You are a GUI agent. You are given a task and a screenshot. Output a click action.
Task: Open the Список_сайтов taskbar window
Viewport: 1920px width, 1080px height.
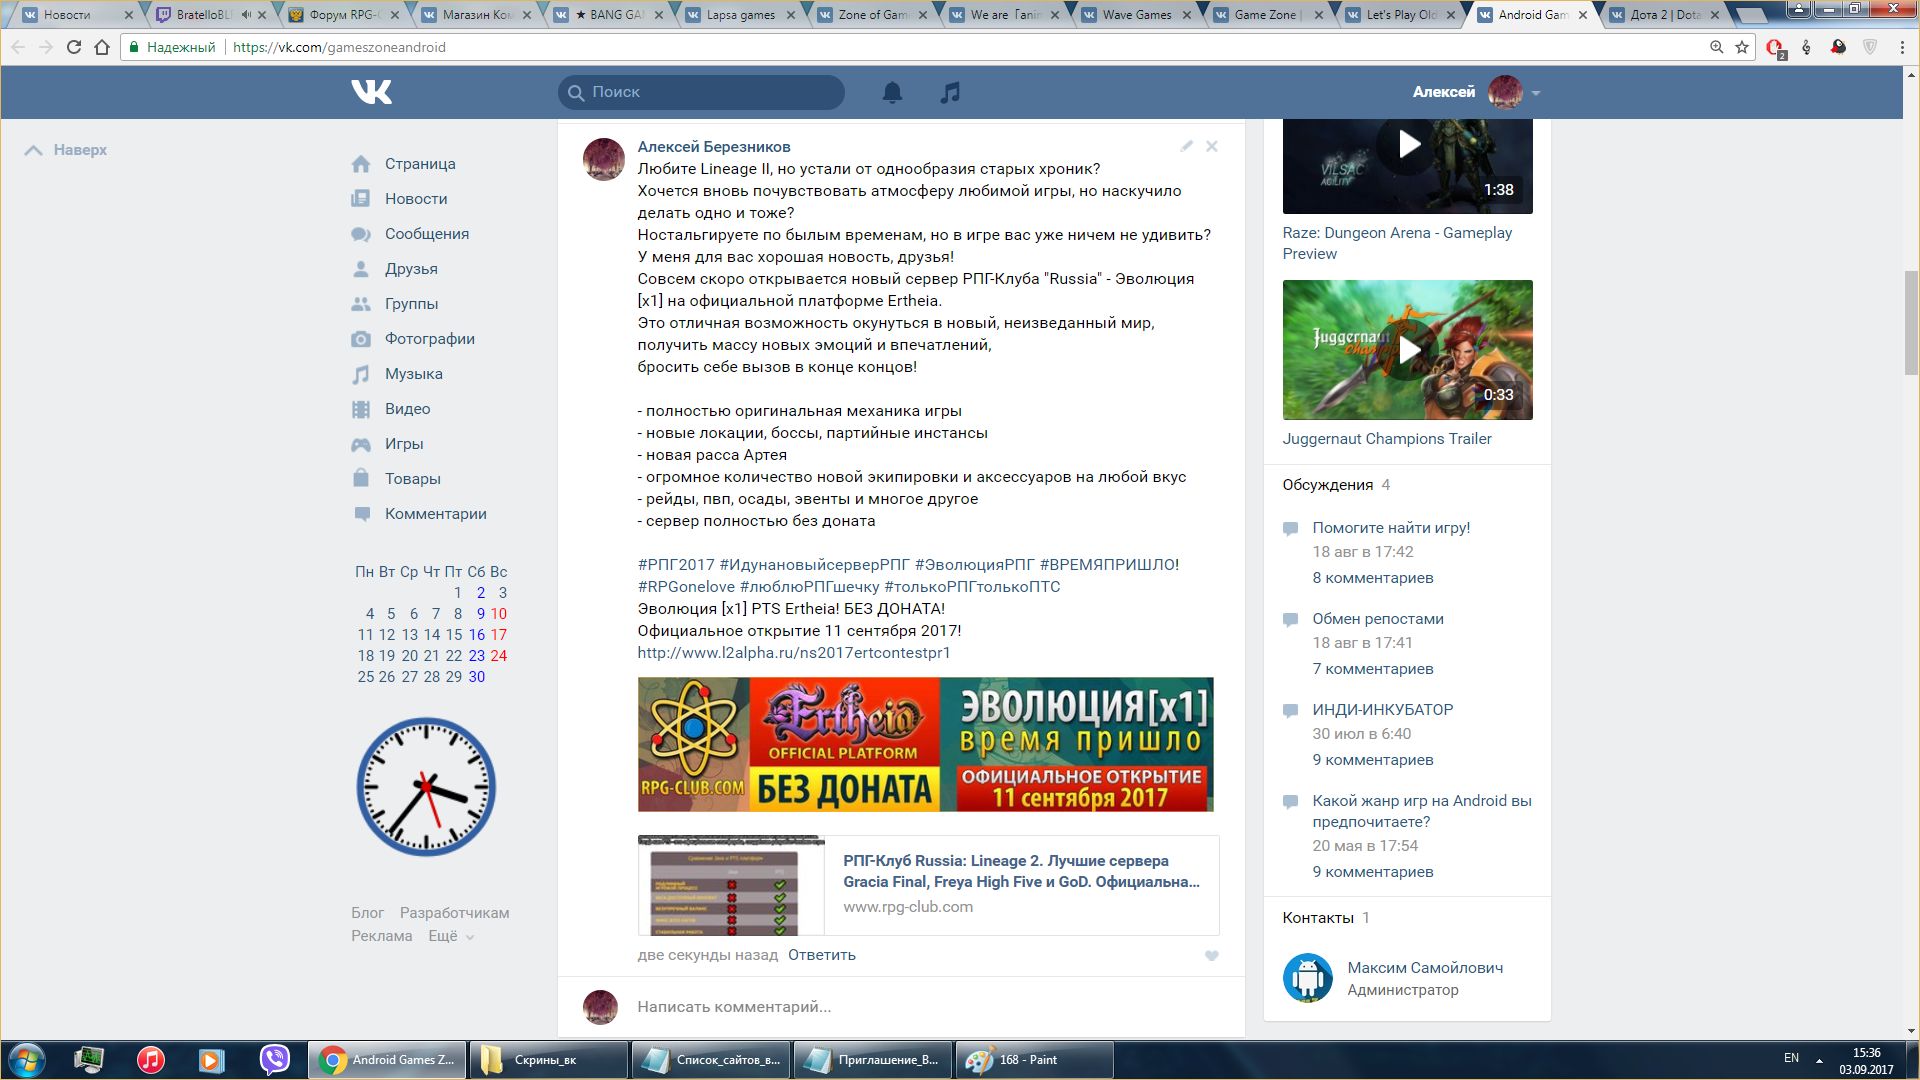coord(710,1060)
